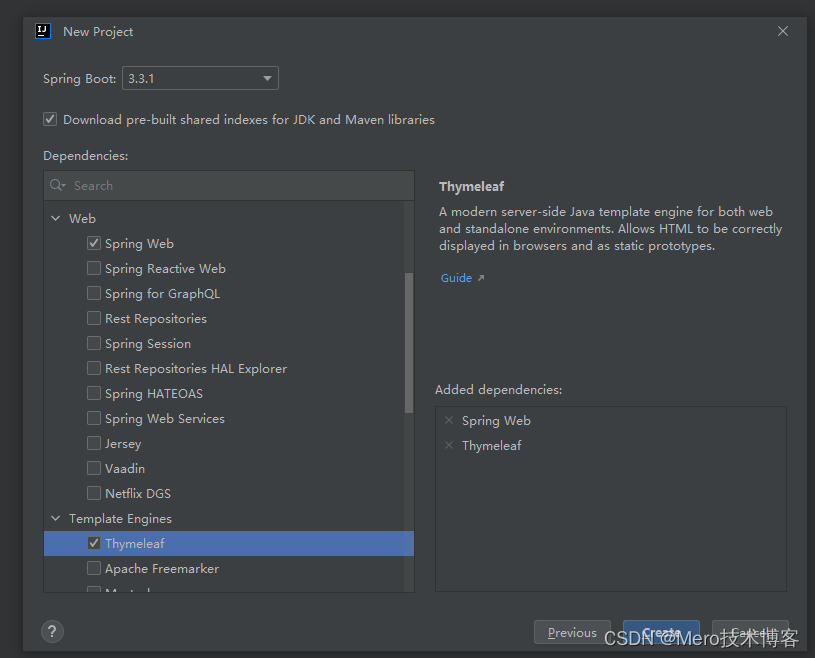
Task: Check Spring for GraphQL dependency
Action: (94, 293)
